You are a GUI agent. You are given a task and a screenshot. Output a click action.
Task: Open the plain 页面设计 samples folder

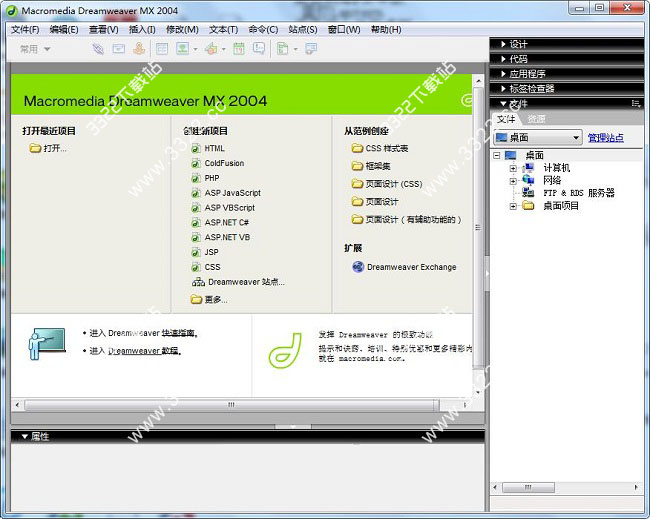pyautogui.click(x=375, y=201)
